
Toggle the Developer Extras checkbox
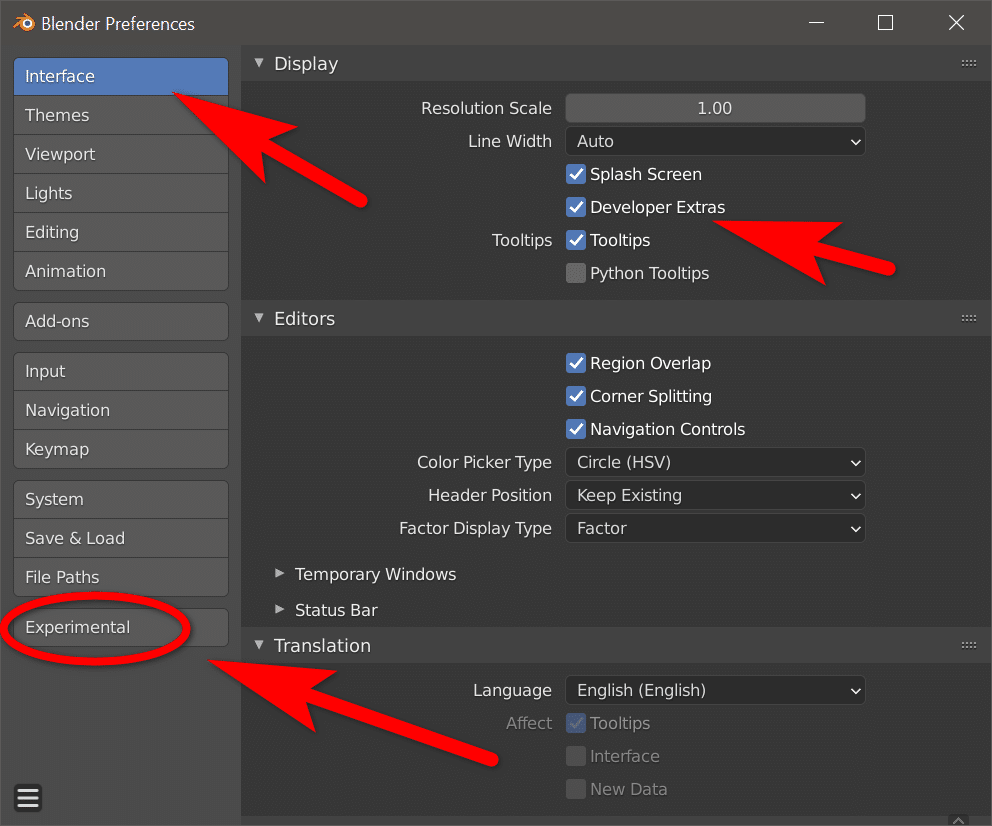point(576,207)
